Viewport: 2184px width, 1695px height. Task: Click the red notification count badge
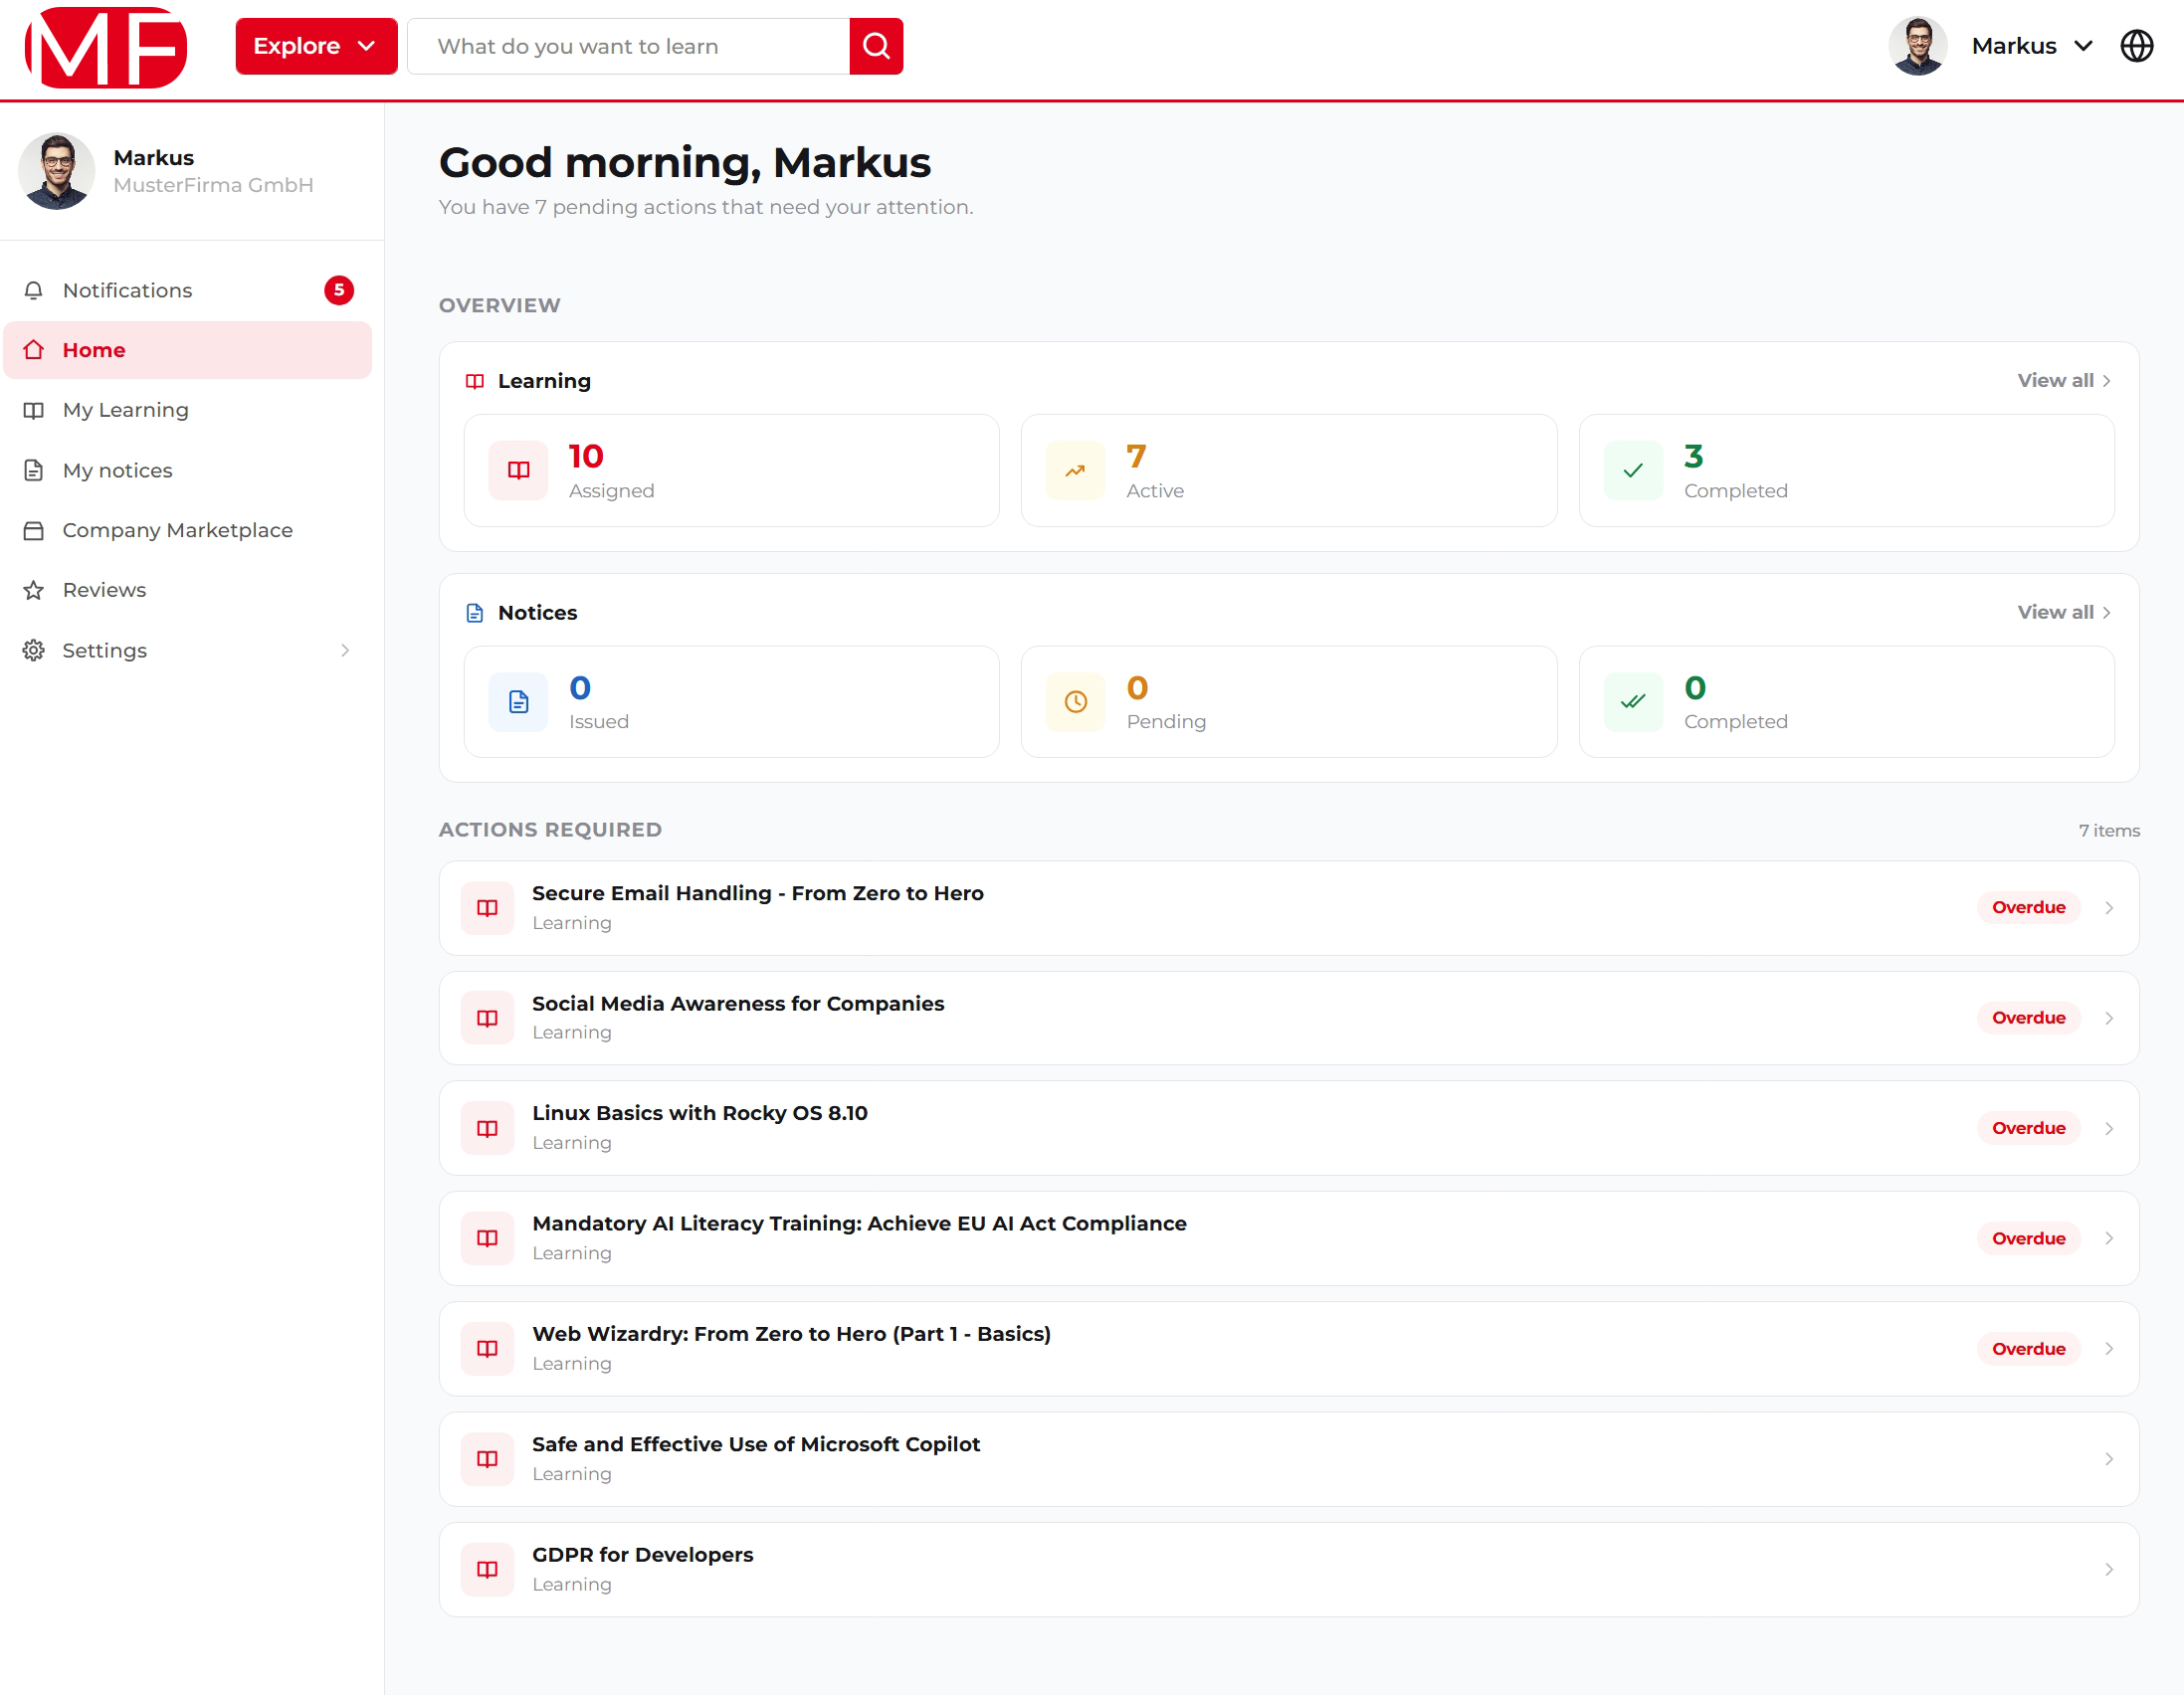tap(339, 290)
